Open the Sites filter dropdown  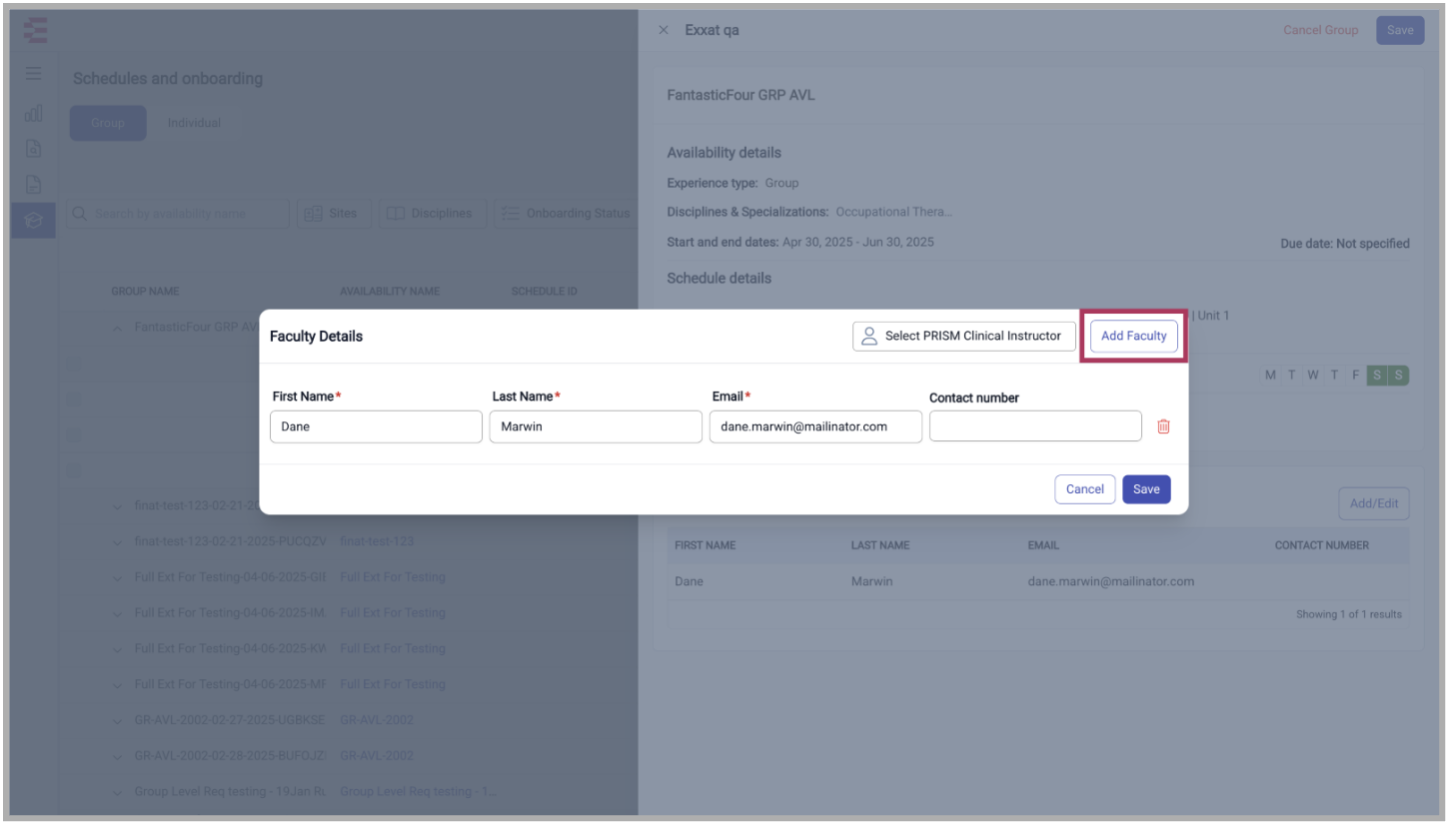[x=334, y=214]
